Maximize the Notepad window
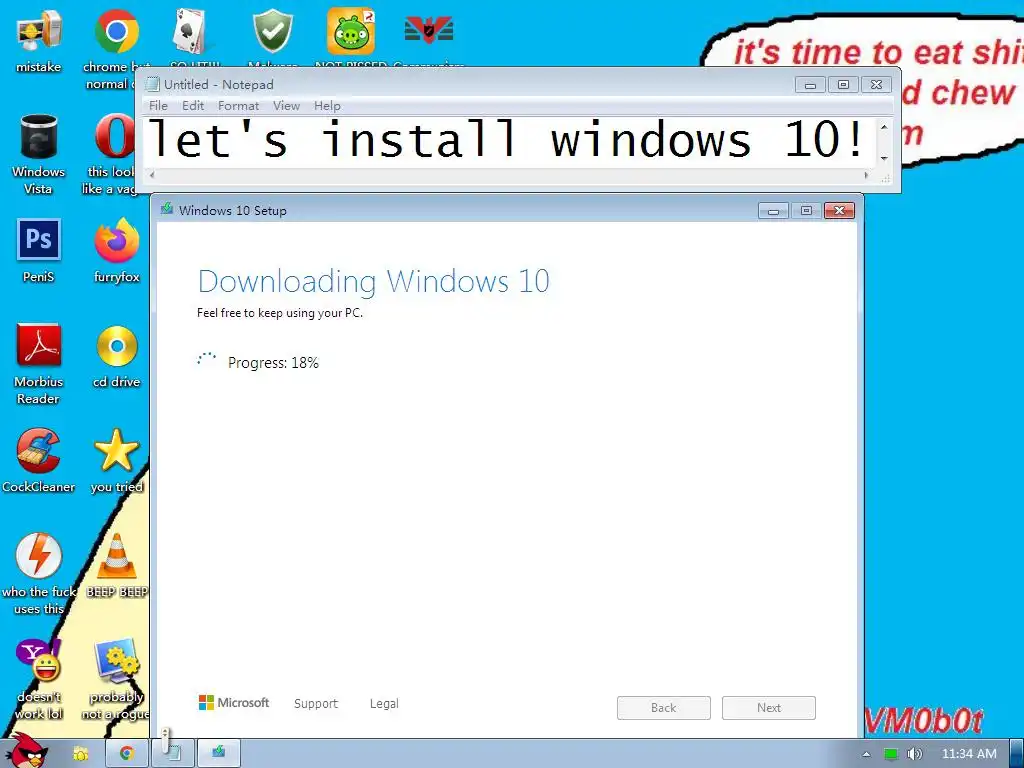1024x768 pixels. 843,85
